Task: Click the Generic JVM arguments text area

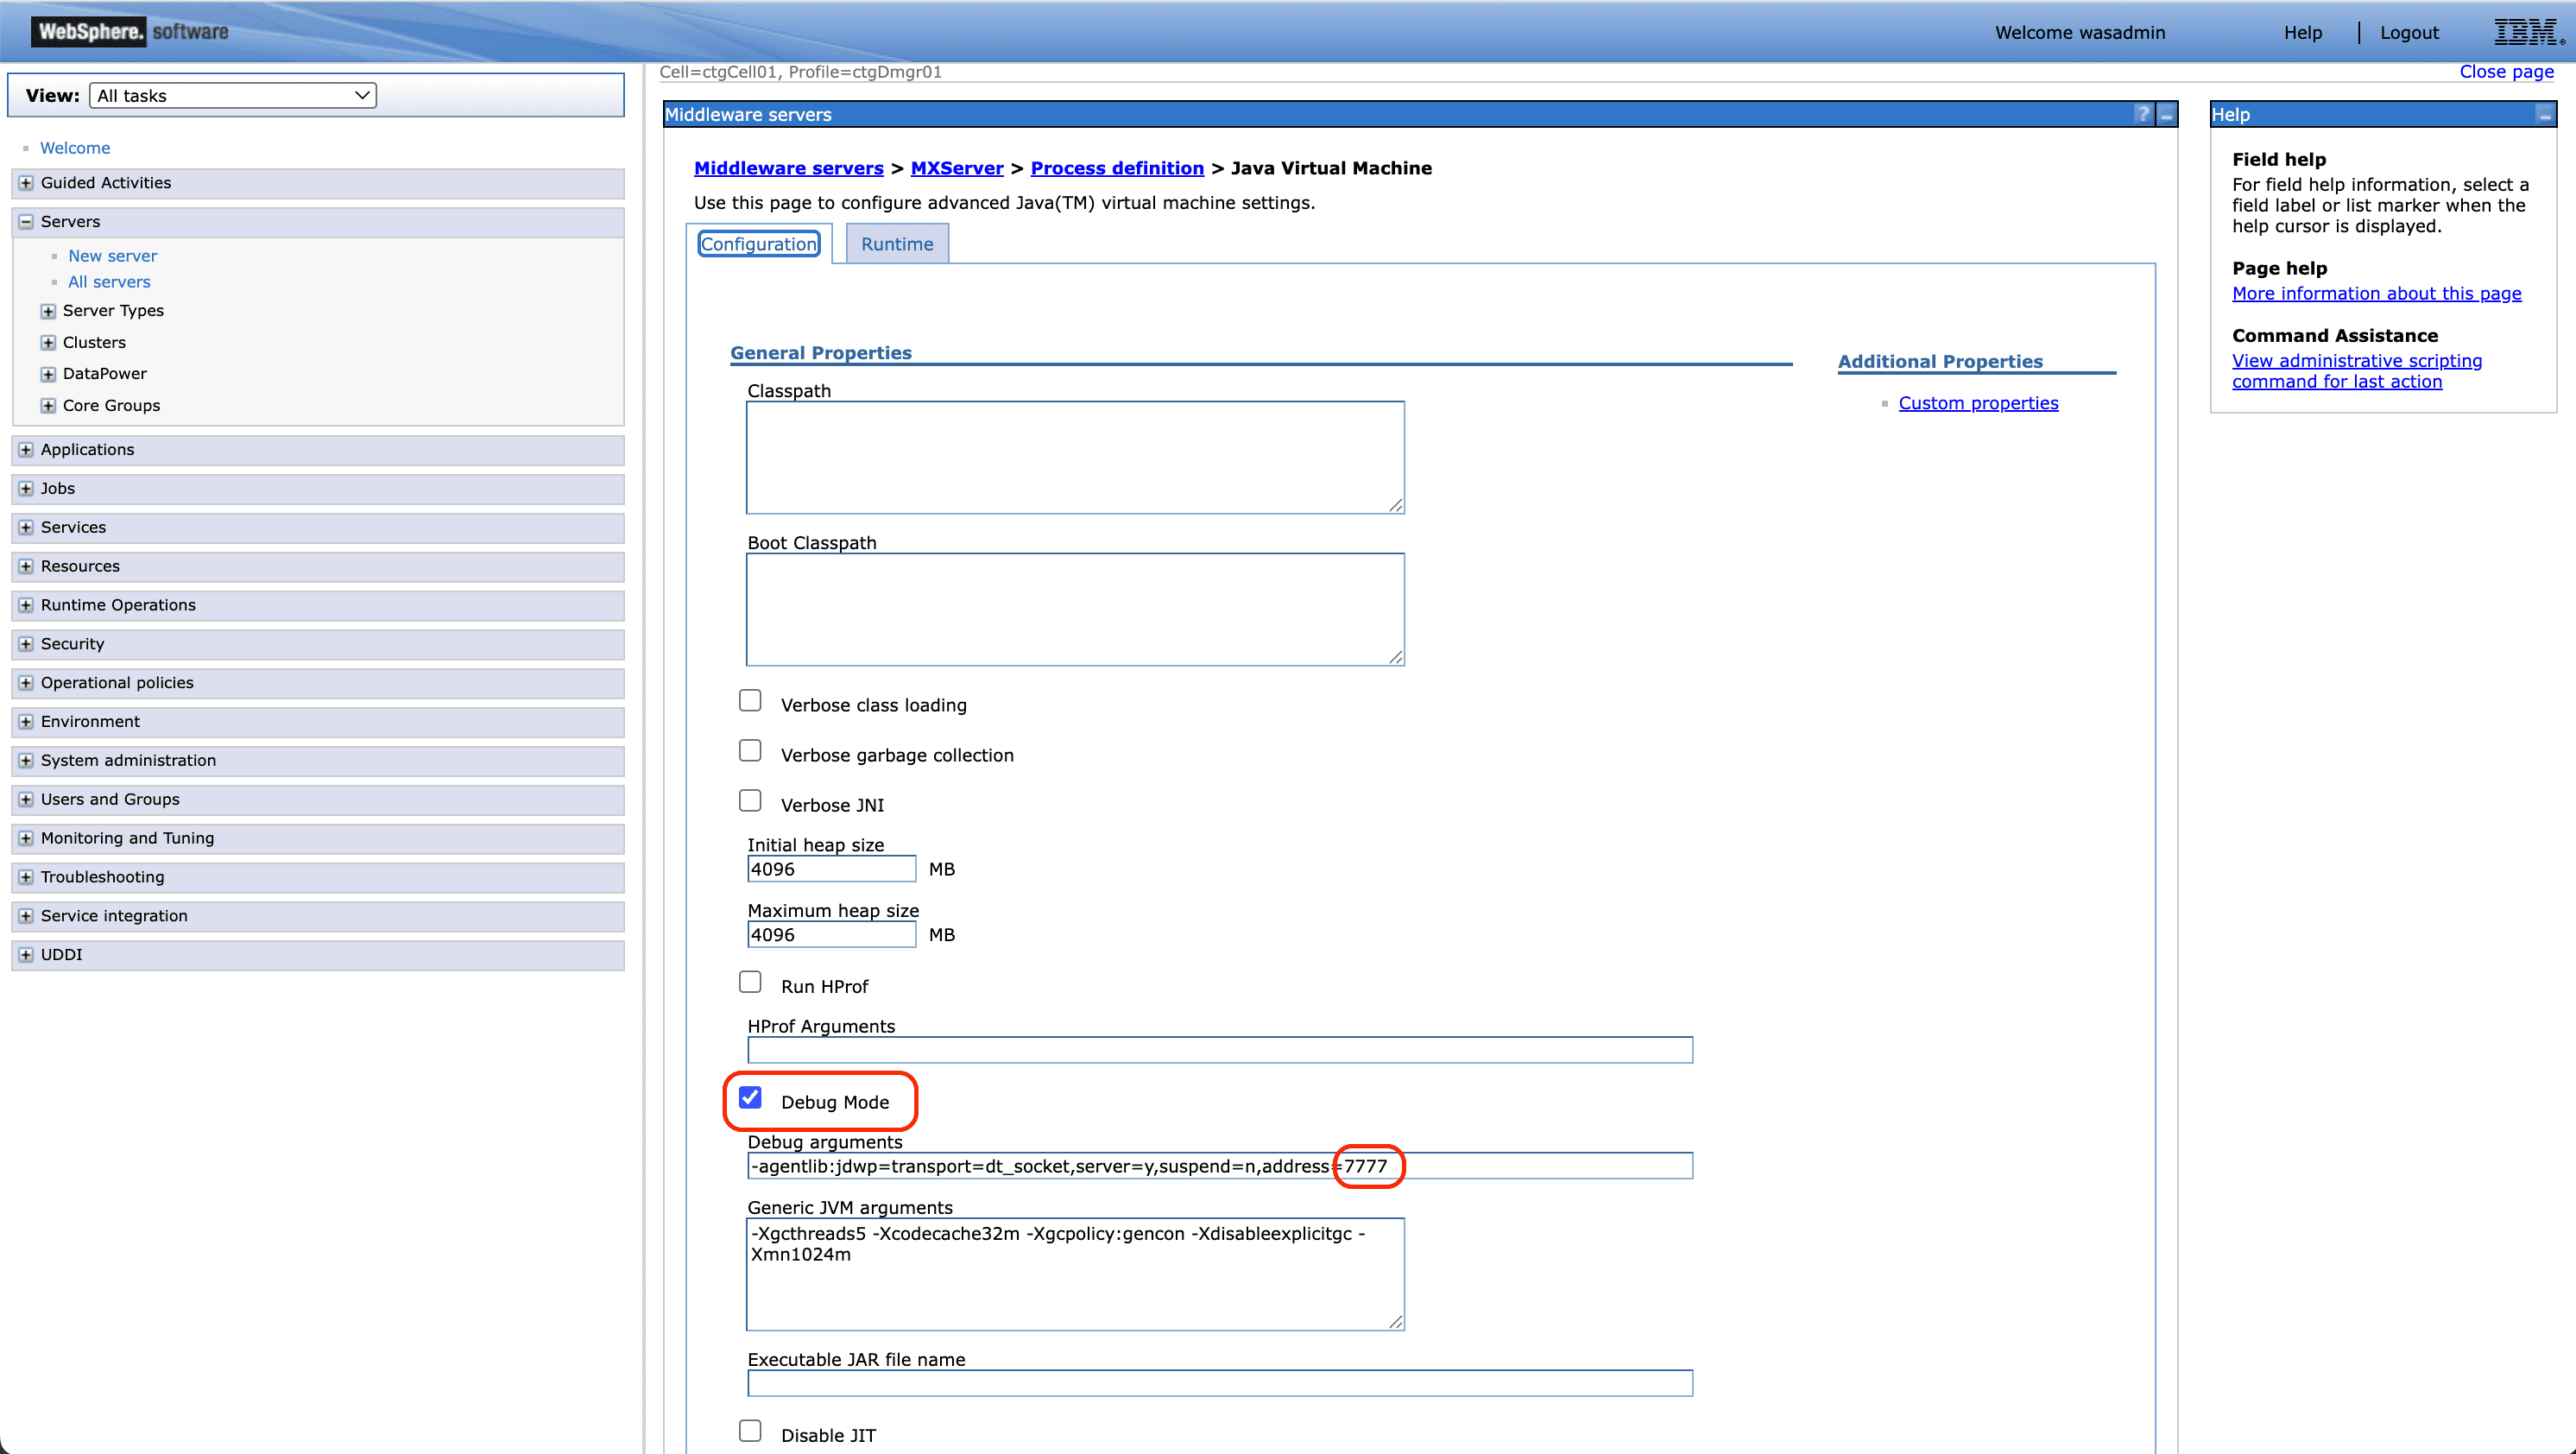Action: tap(1075, 1274)
